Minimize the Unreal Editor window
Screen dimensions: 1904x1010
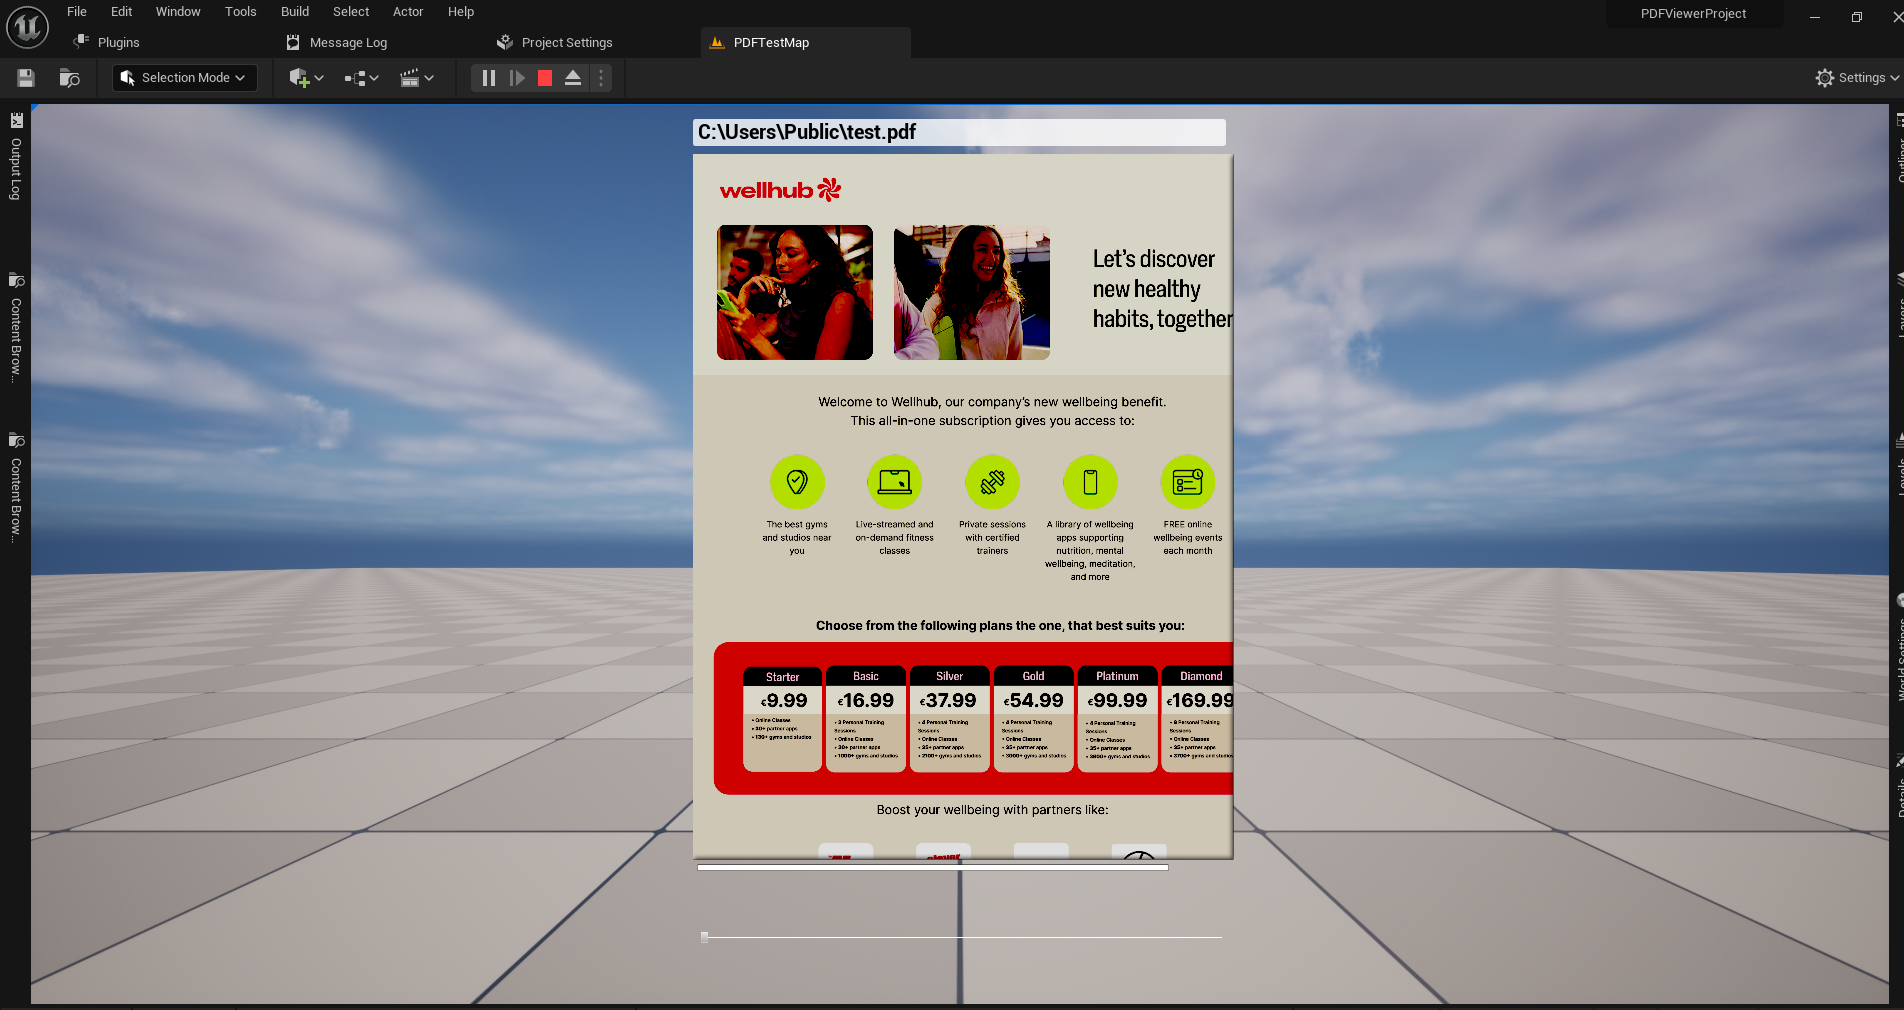click(x=1815, y=17)
